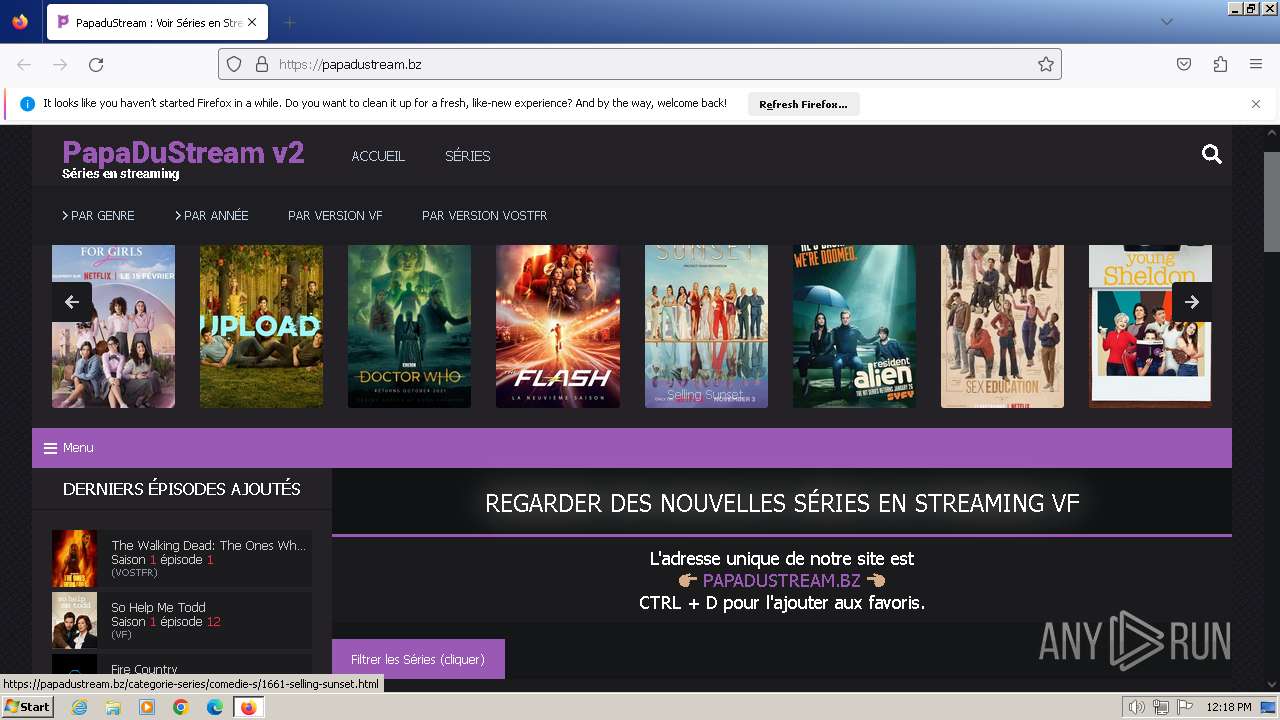
Task: Launch Microsoft Edge from taskbar
Action: tap(215, 707)
